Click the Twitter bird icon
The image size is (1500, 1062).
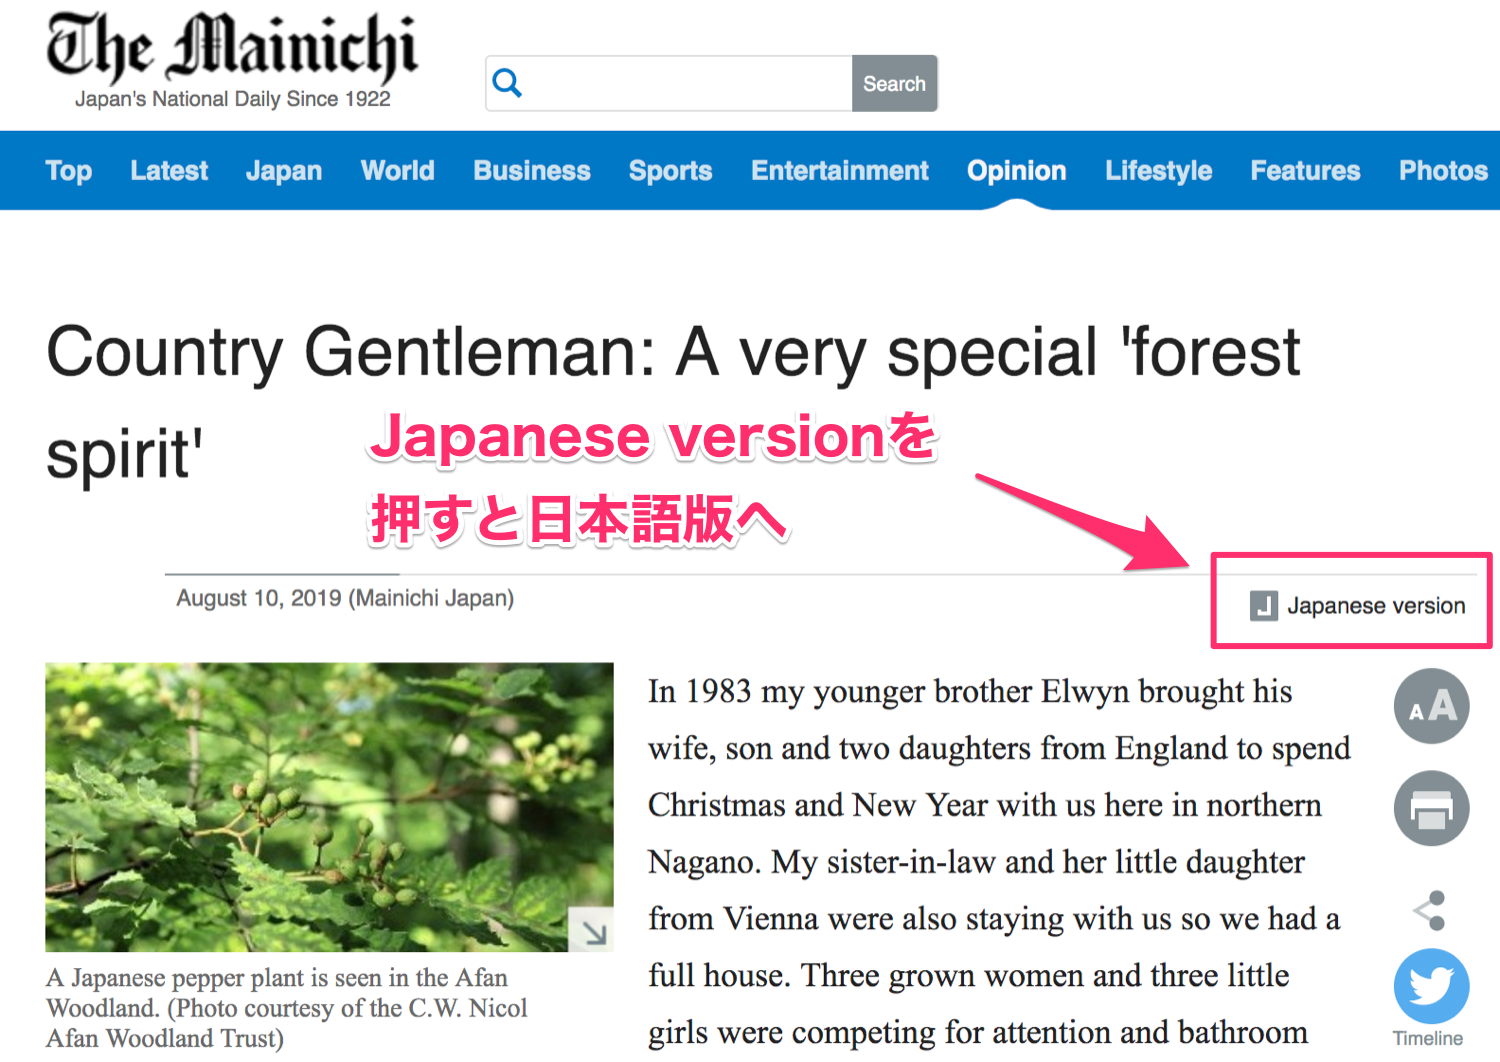point(1431,986)
